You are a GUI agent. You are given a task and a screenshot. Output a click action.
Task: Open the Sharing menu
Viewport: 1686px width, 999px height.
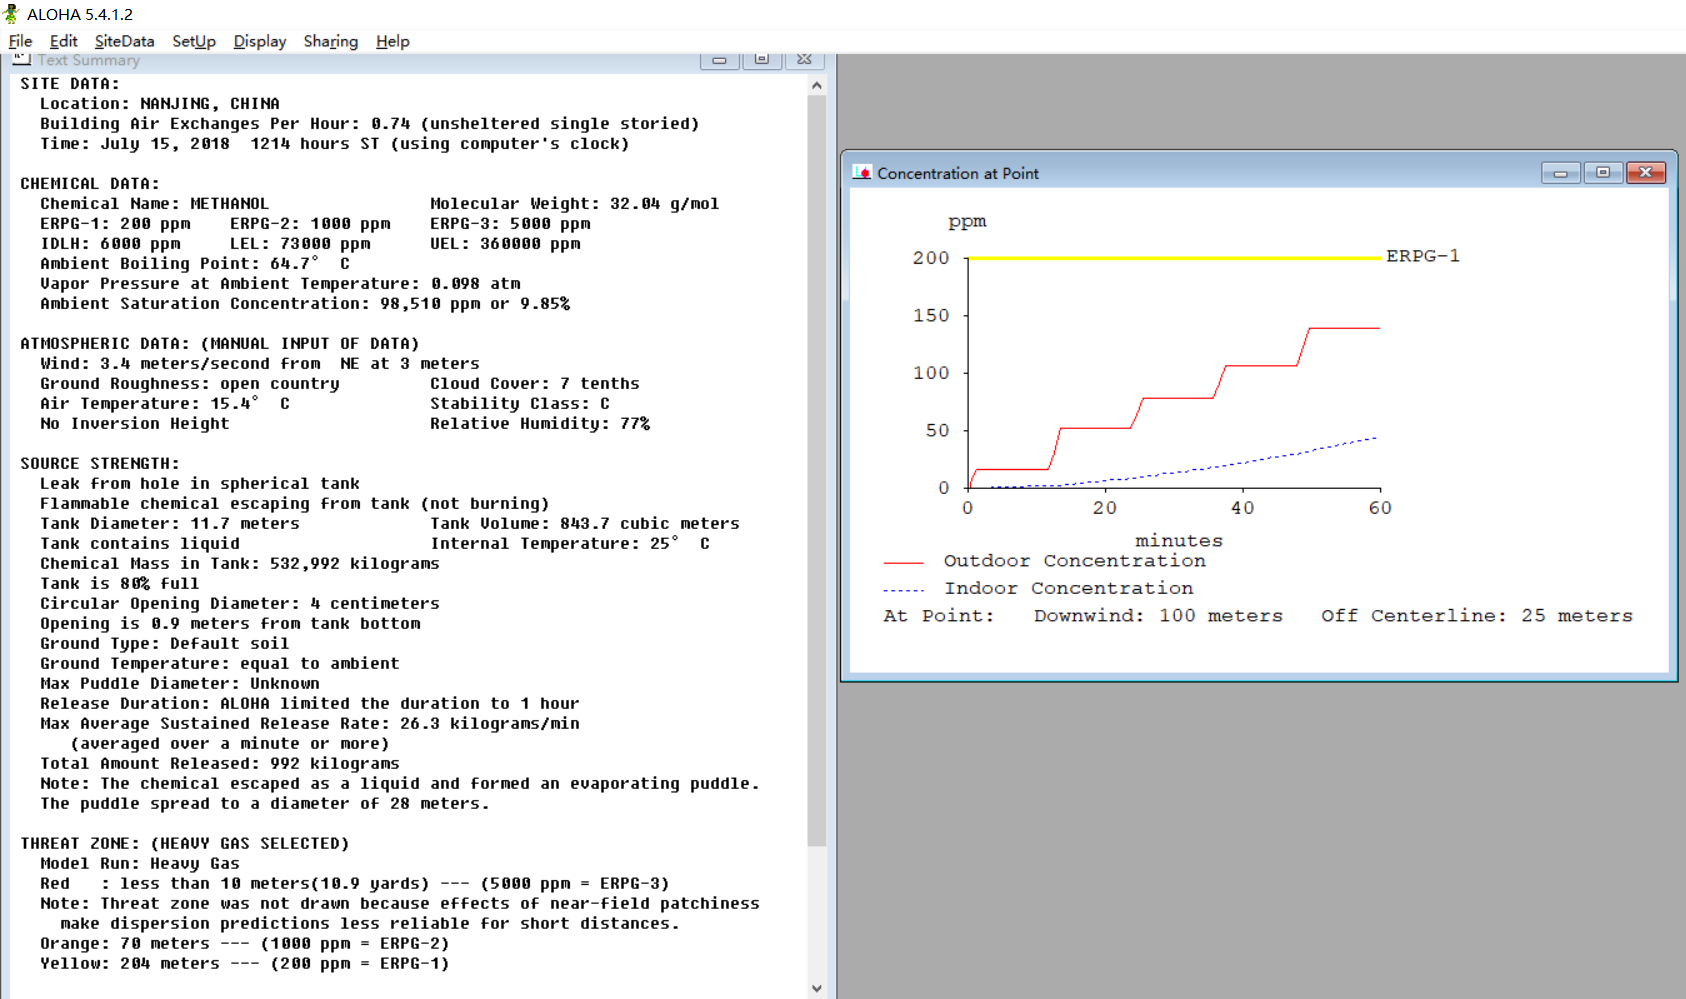click(x=331, y=41)
